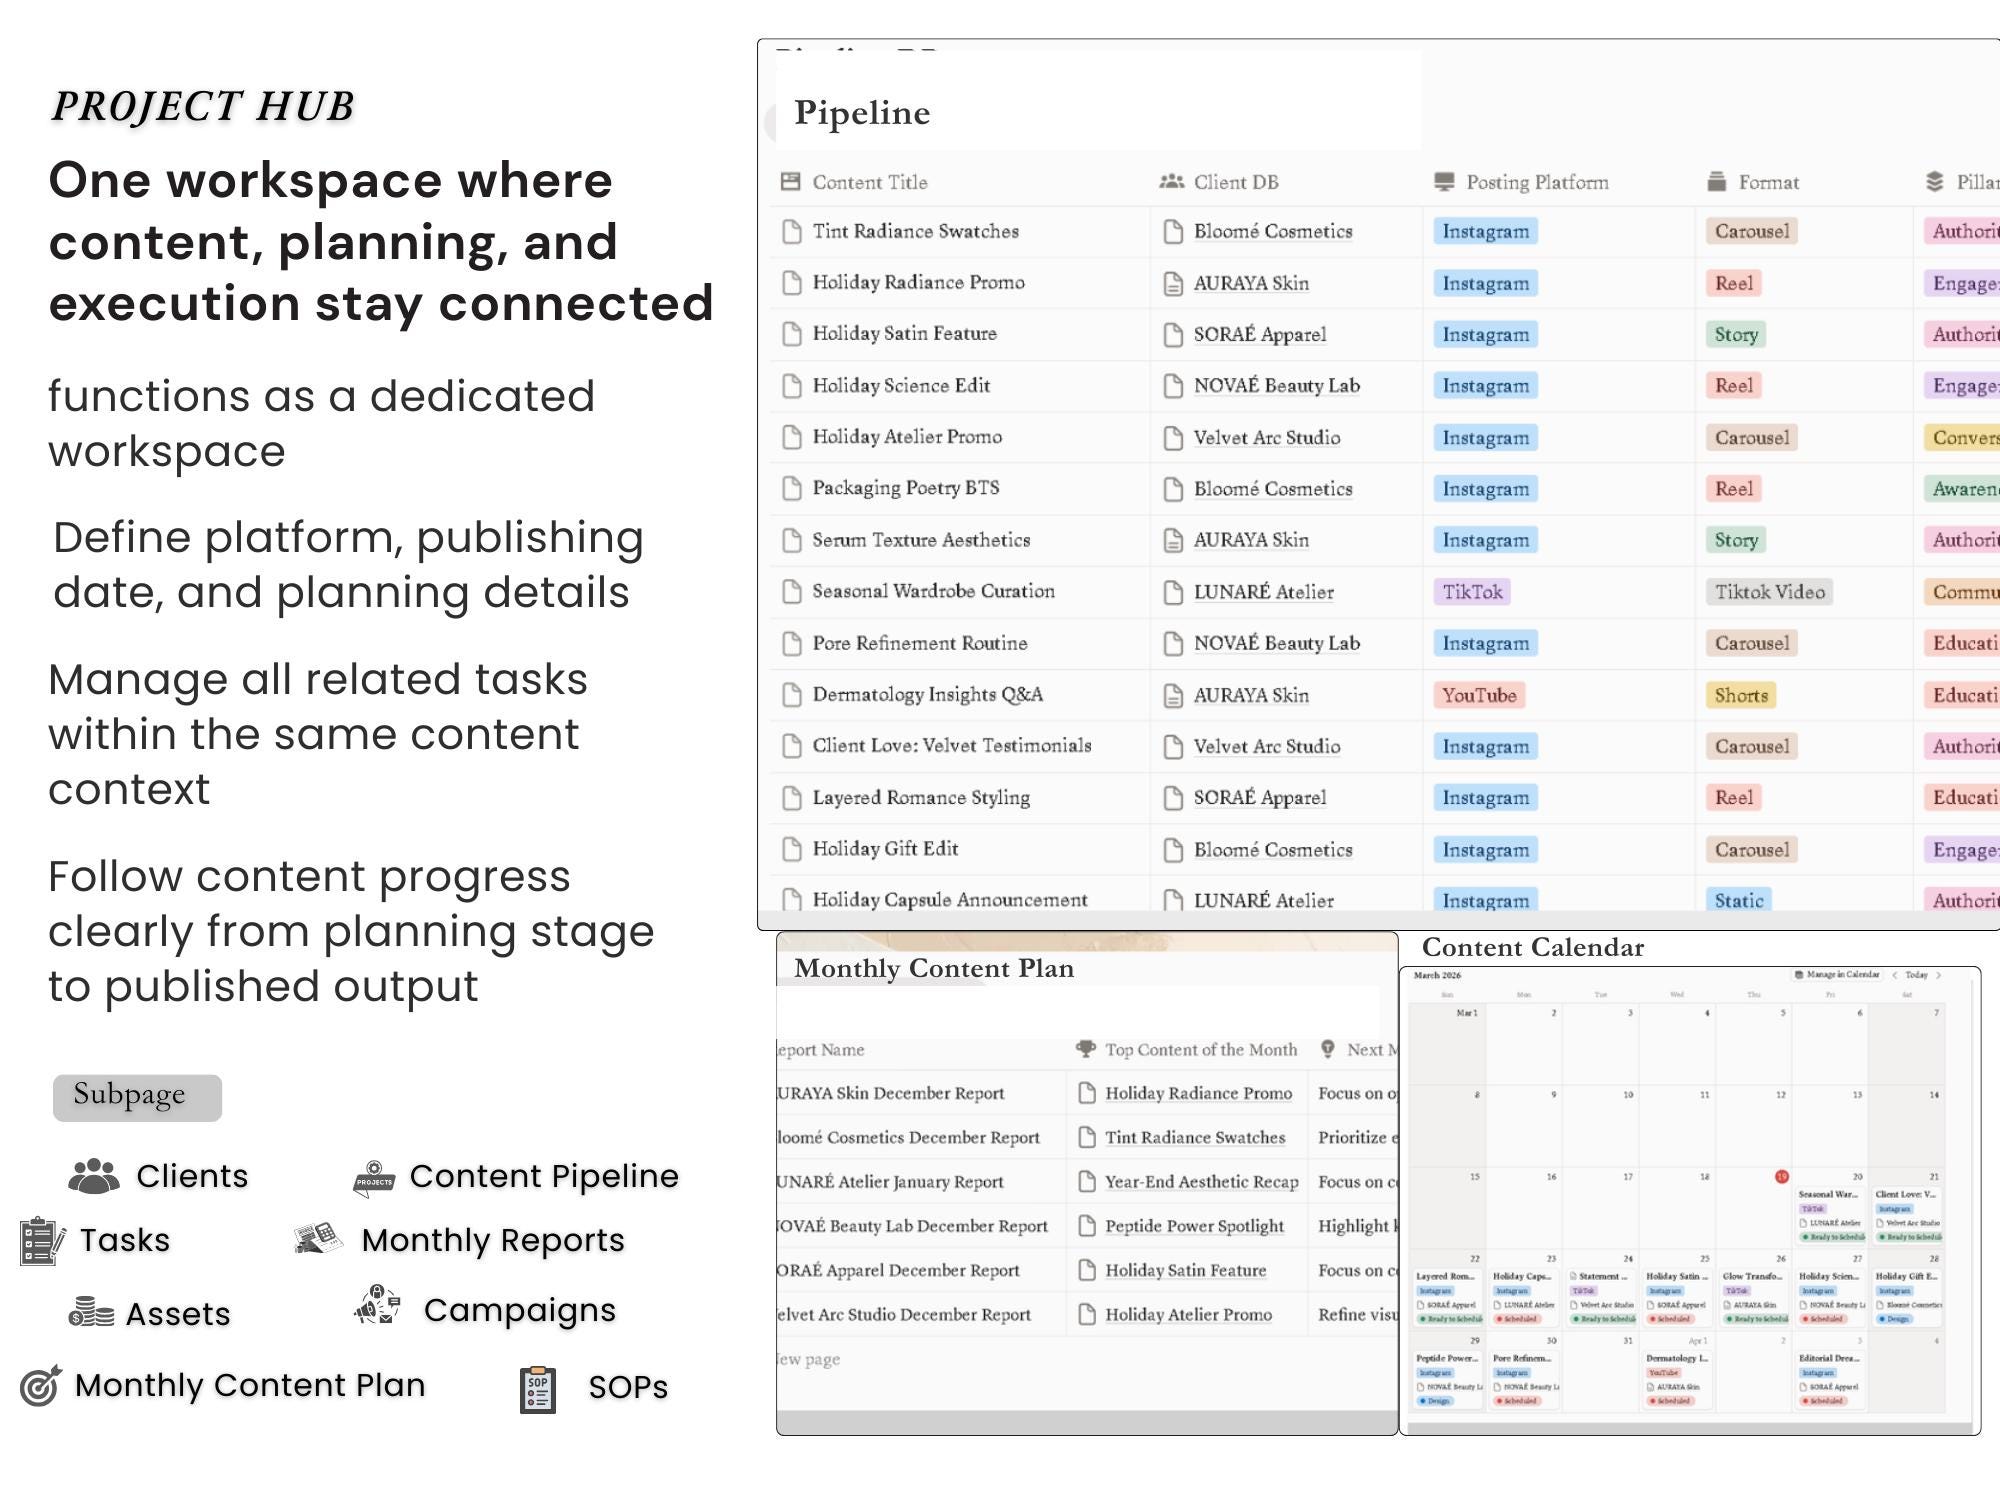Click the Static format tag
Viewport: 2000px width, 1500px height.
click(x=1739, y=900)
